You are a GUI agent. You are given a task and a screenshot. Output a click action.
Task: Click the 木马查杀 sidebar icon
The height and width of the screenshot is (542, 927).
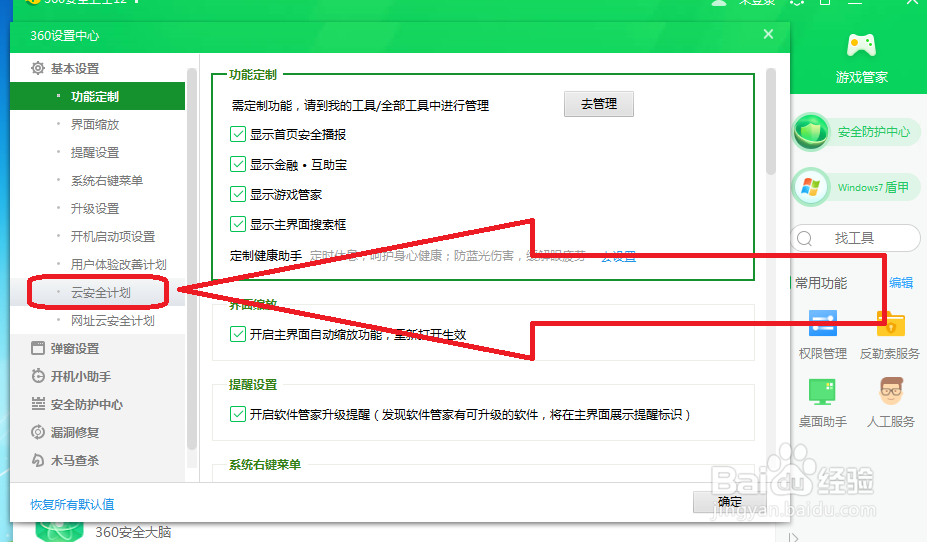point(38,460)
